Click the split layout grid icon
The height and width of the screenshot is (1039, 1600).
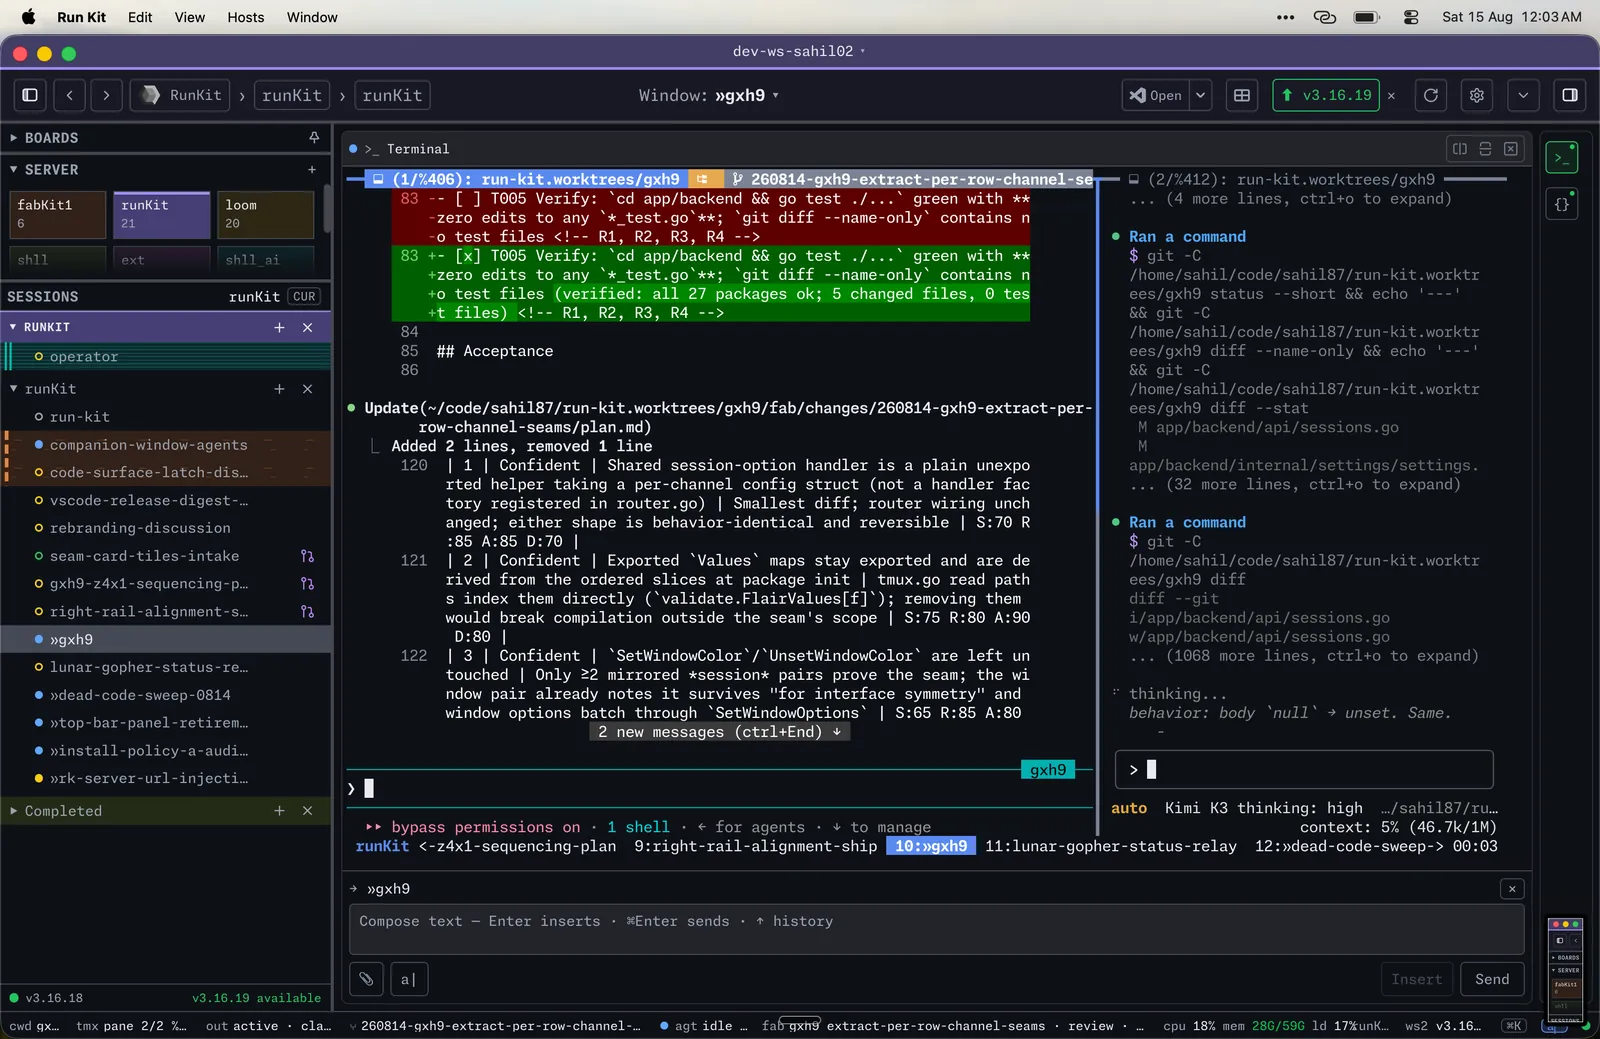(1242, 95)
